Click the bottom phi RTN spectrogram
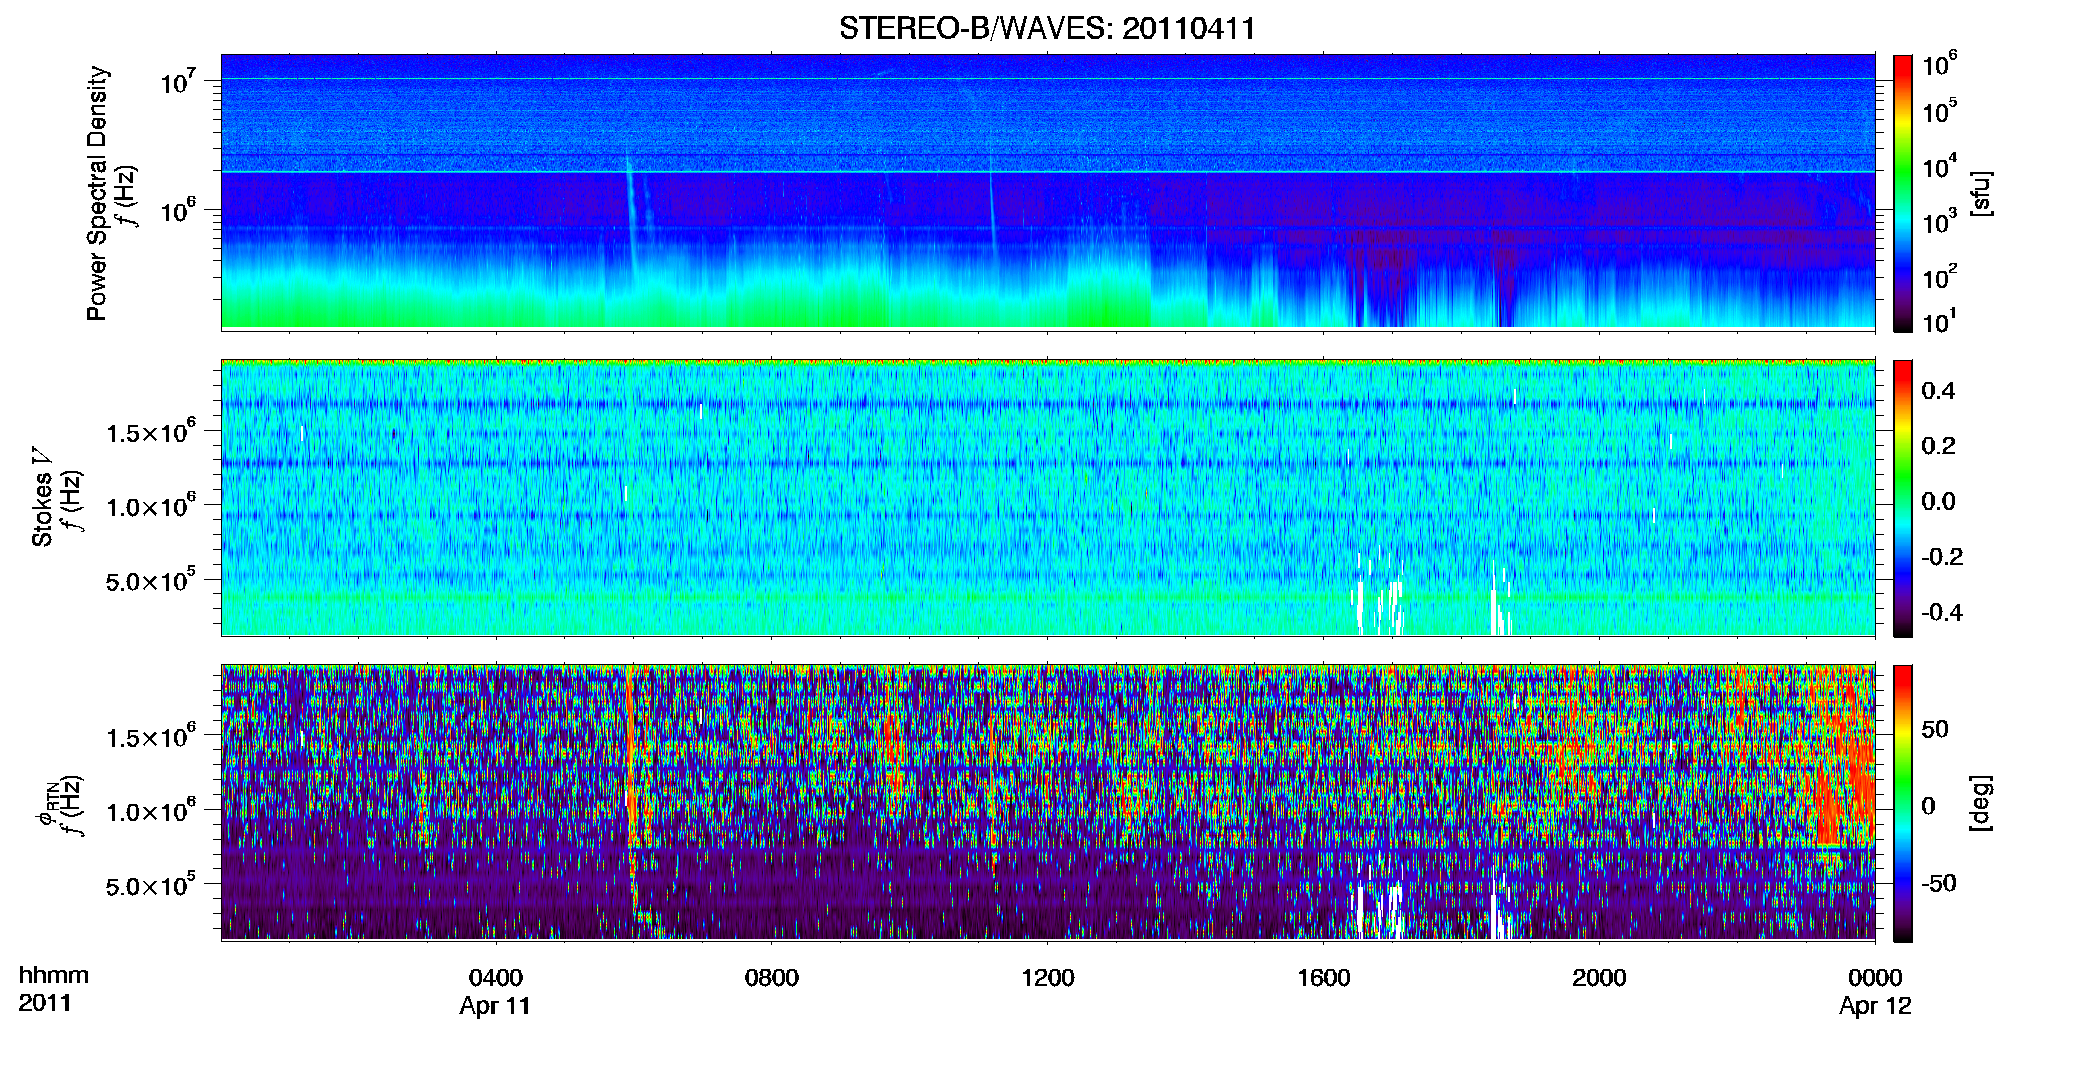The height and width of the screenshot is (1080, 2096). click(x=1048, y=802)
